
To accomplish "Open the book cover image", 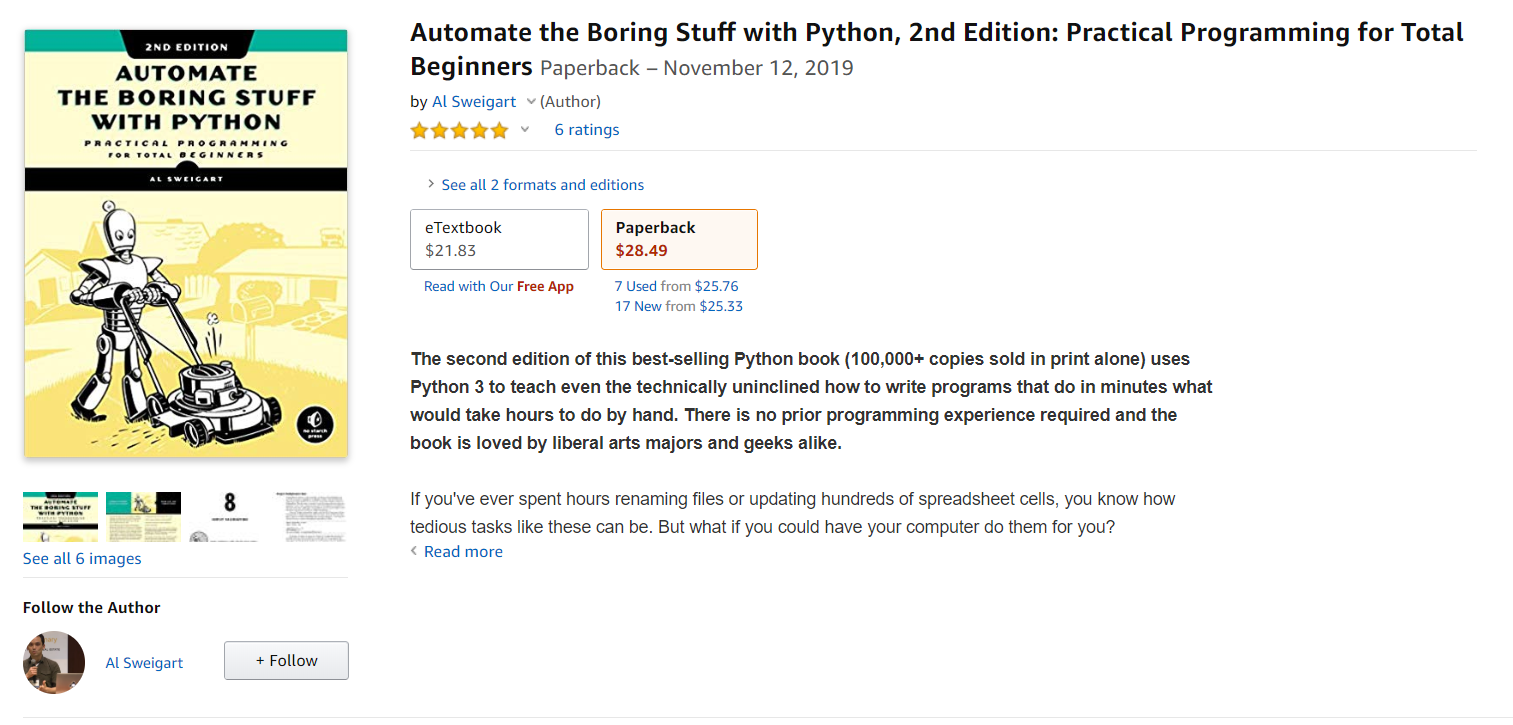I will [x=185, y=243].
